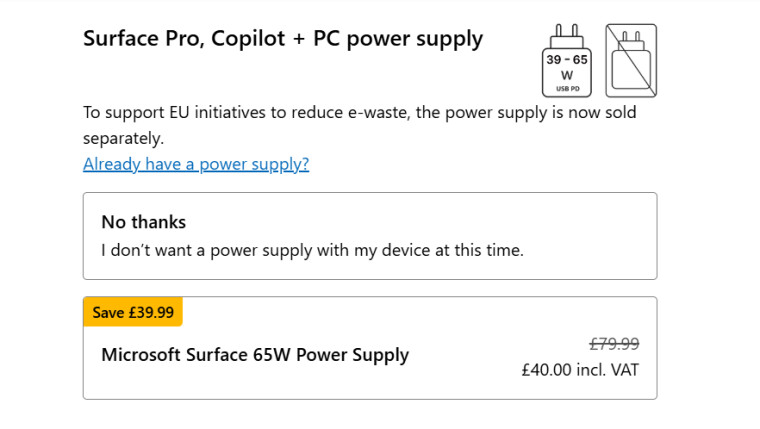This screenshot has height=429, width=760.
Task: Click the 39-65 W USB PD charger icon
Action: pyautogui.click(x=567, y=61)
